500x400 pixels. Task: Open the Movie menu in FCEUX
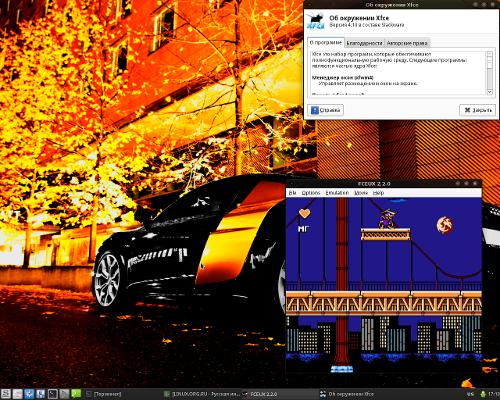(361, 193)
